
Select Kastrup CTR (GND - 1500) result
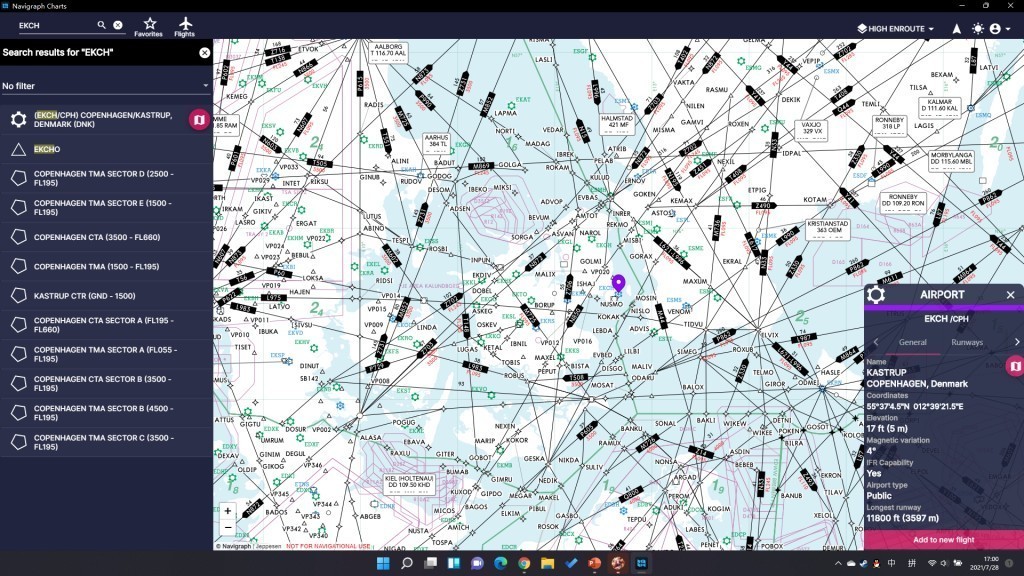tap(106, 296)
